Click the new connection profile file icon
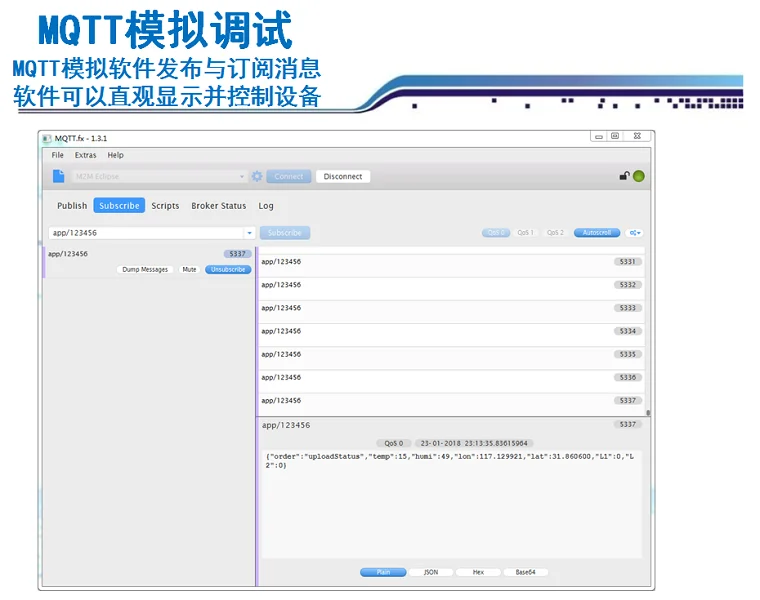Image resolution: width=760 pixels, height=600 pixels. click(x=59, y=176)
